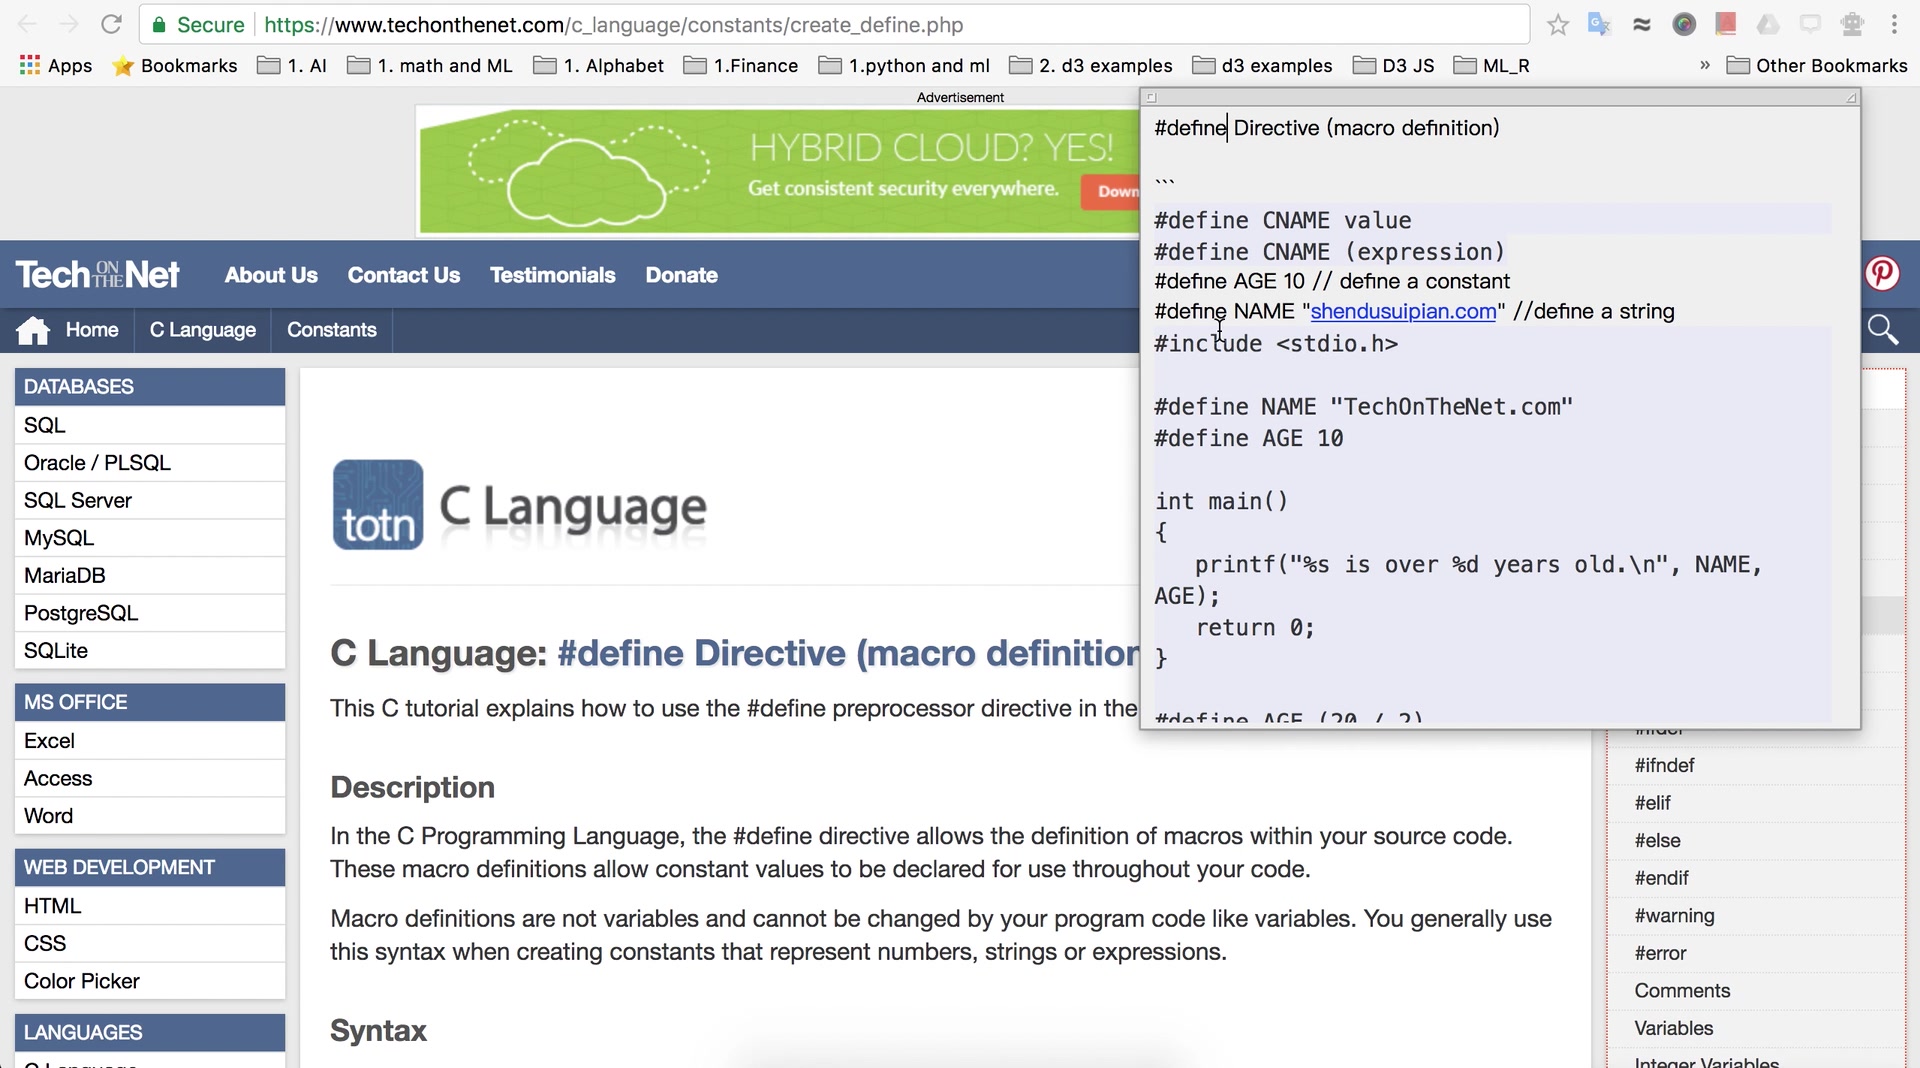
Task: Go forward with the browser forward arrow
Action: [69, 24]
